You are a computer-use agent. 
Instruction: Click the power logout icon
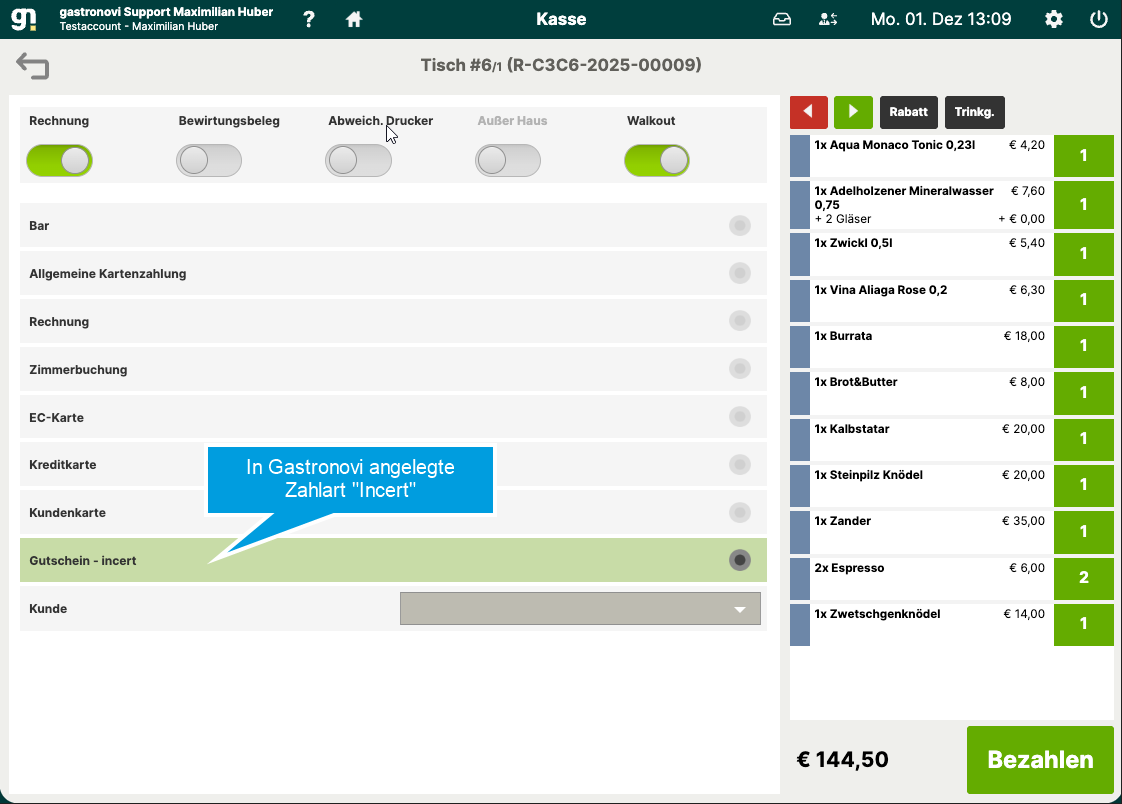coord(1098,19)
